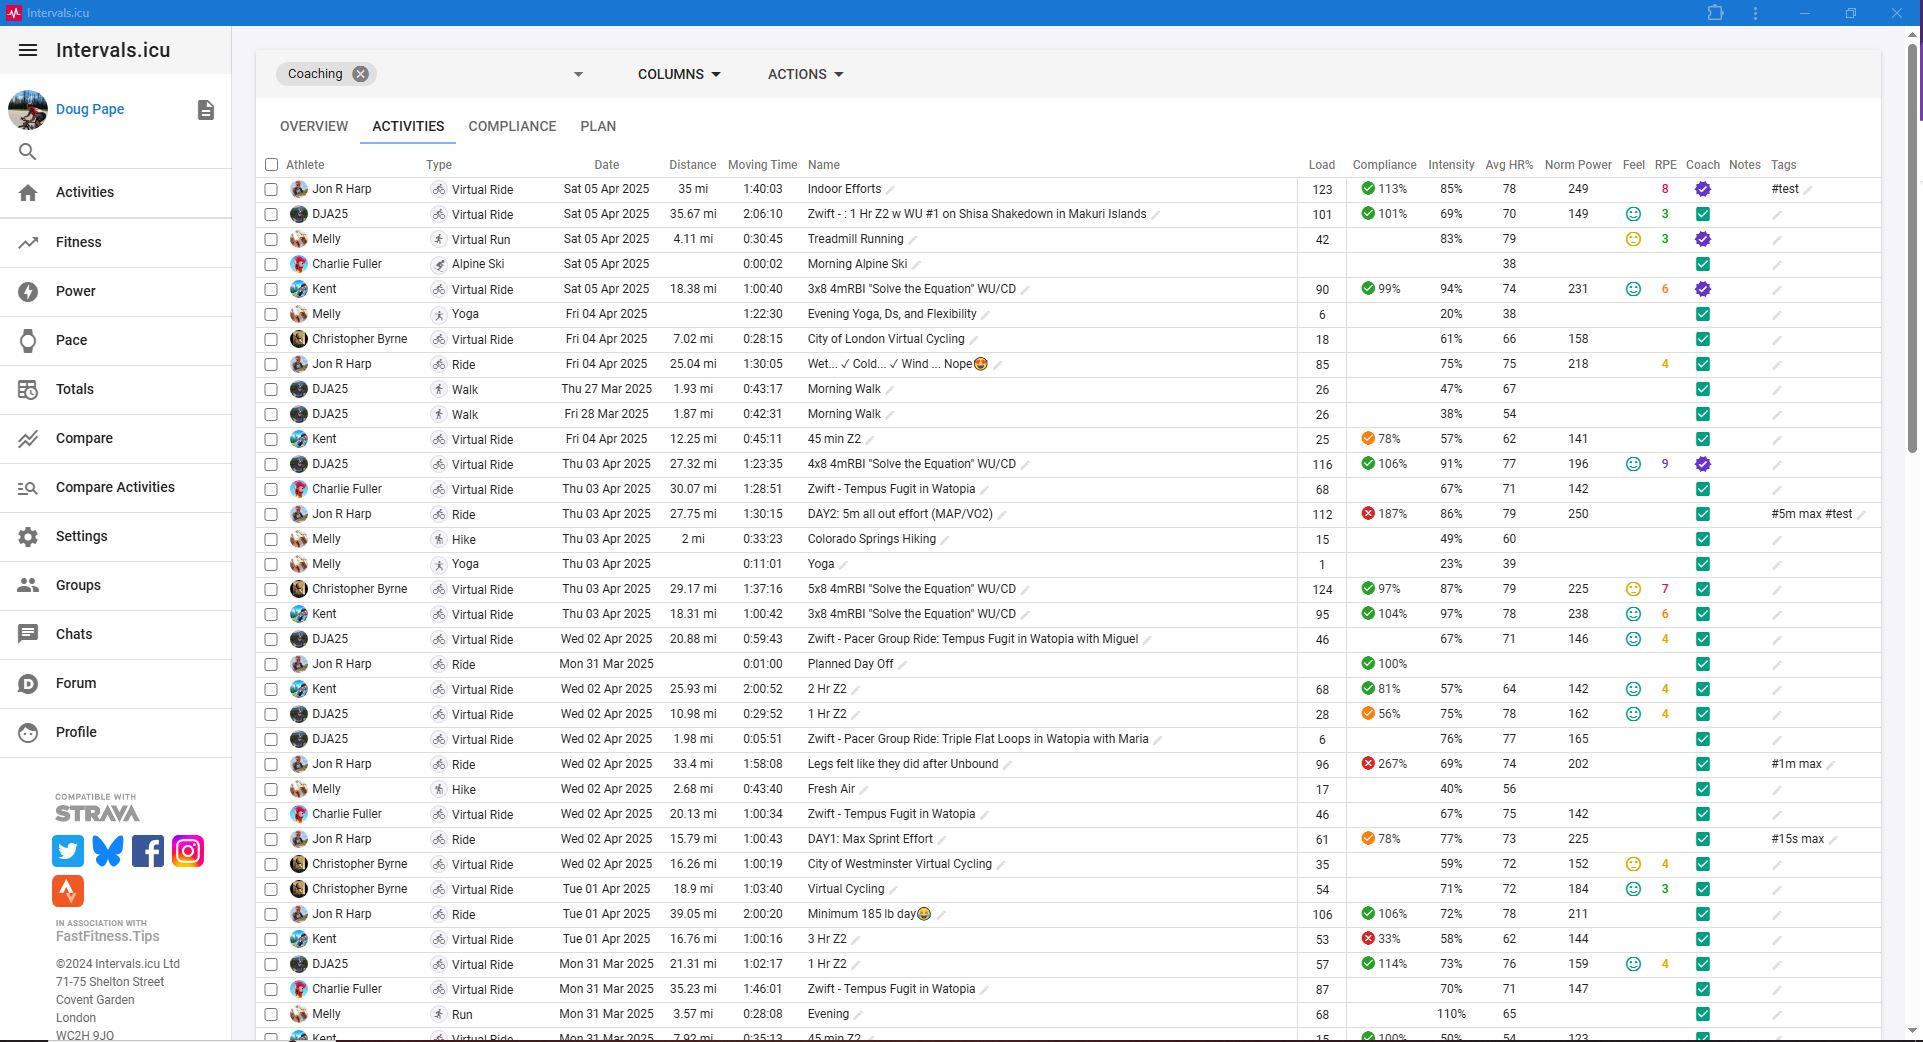Select checkbox for Colorado Springs Hiking row
Viewport: 1923px width, 1042px height.
tap(271, 539)
